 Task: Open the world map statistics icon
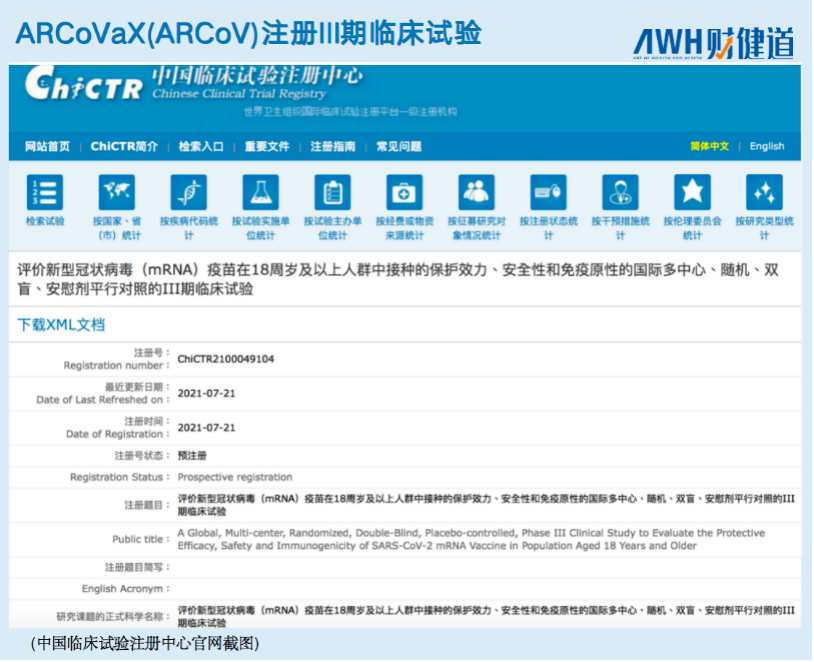(117, 193)
